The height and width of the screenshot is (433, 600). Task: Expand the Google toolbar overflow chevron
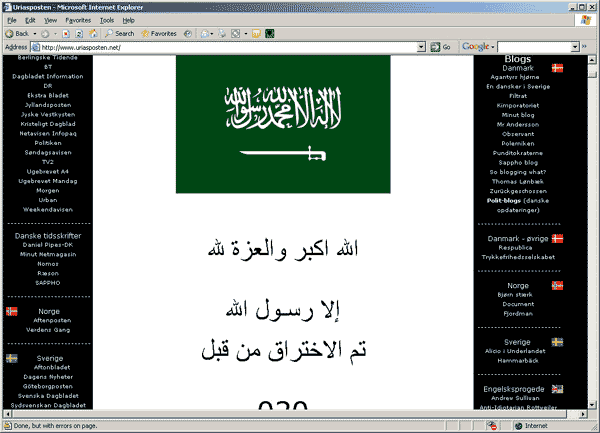pos(584,47)
